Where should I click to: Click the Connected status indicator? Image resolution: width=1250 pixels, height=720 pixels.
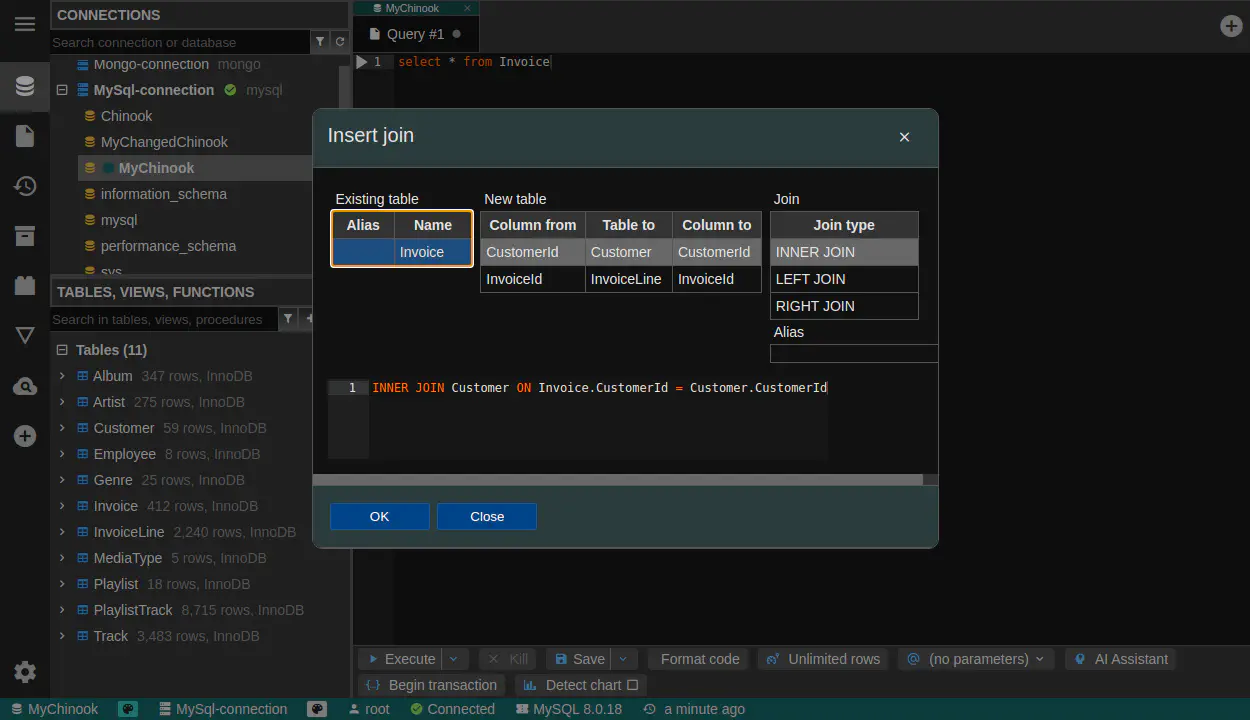coord(452,709)
